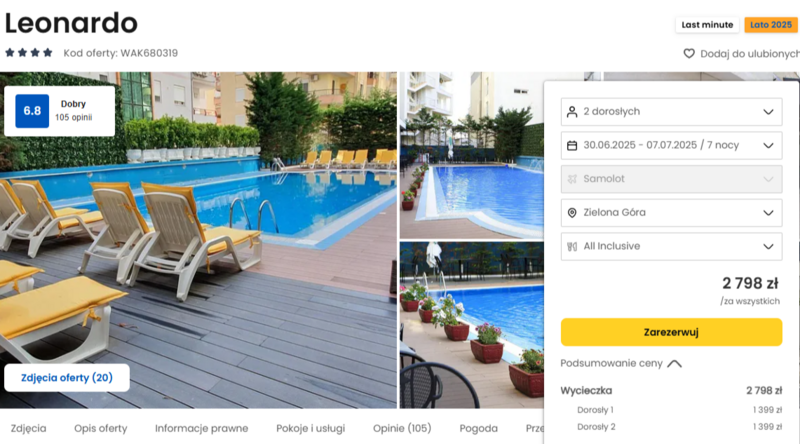The image size is (800, 444).
Task: Open the Opinie (105) tab
Action: (402, 428)
